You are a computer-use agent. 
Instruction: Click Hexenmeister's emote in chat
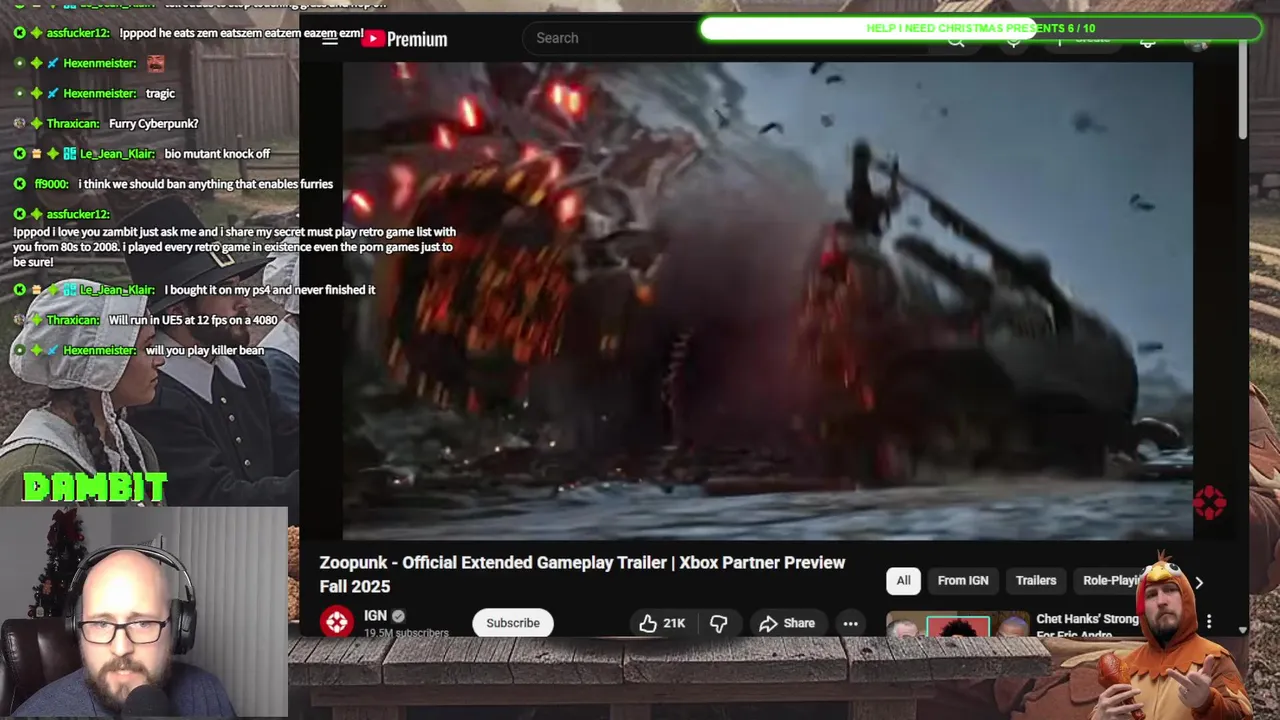tap(155, 63)
